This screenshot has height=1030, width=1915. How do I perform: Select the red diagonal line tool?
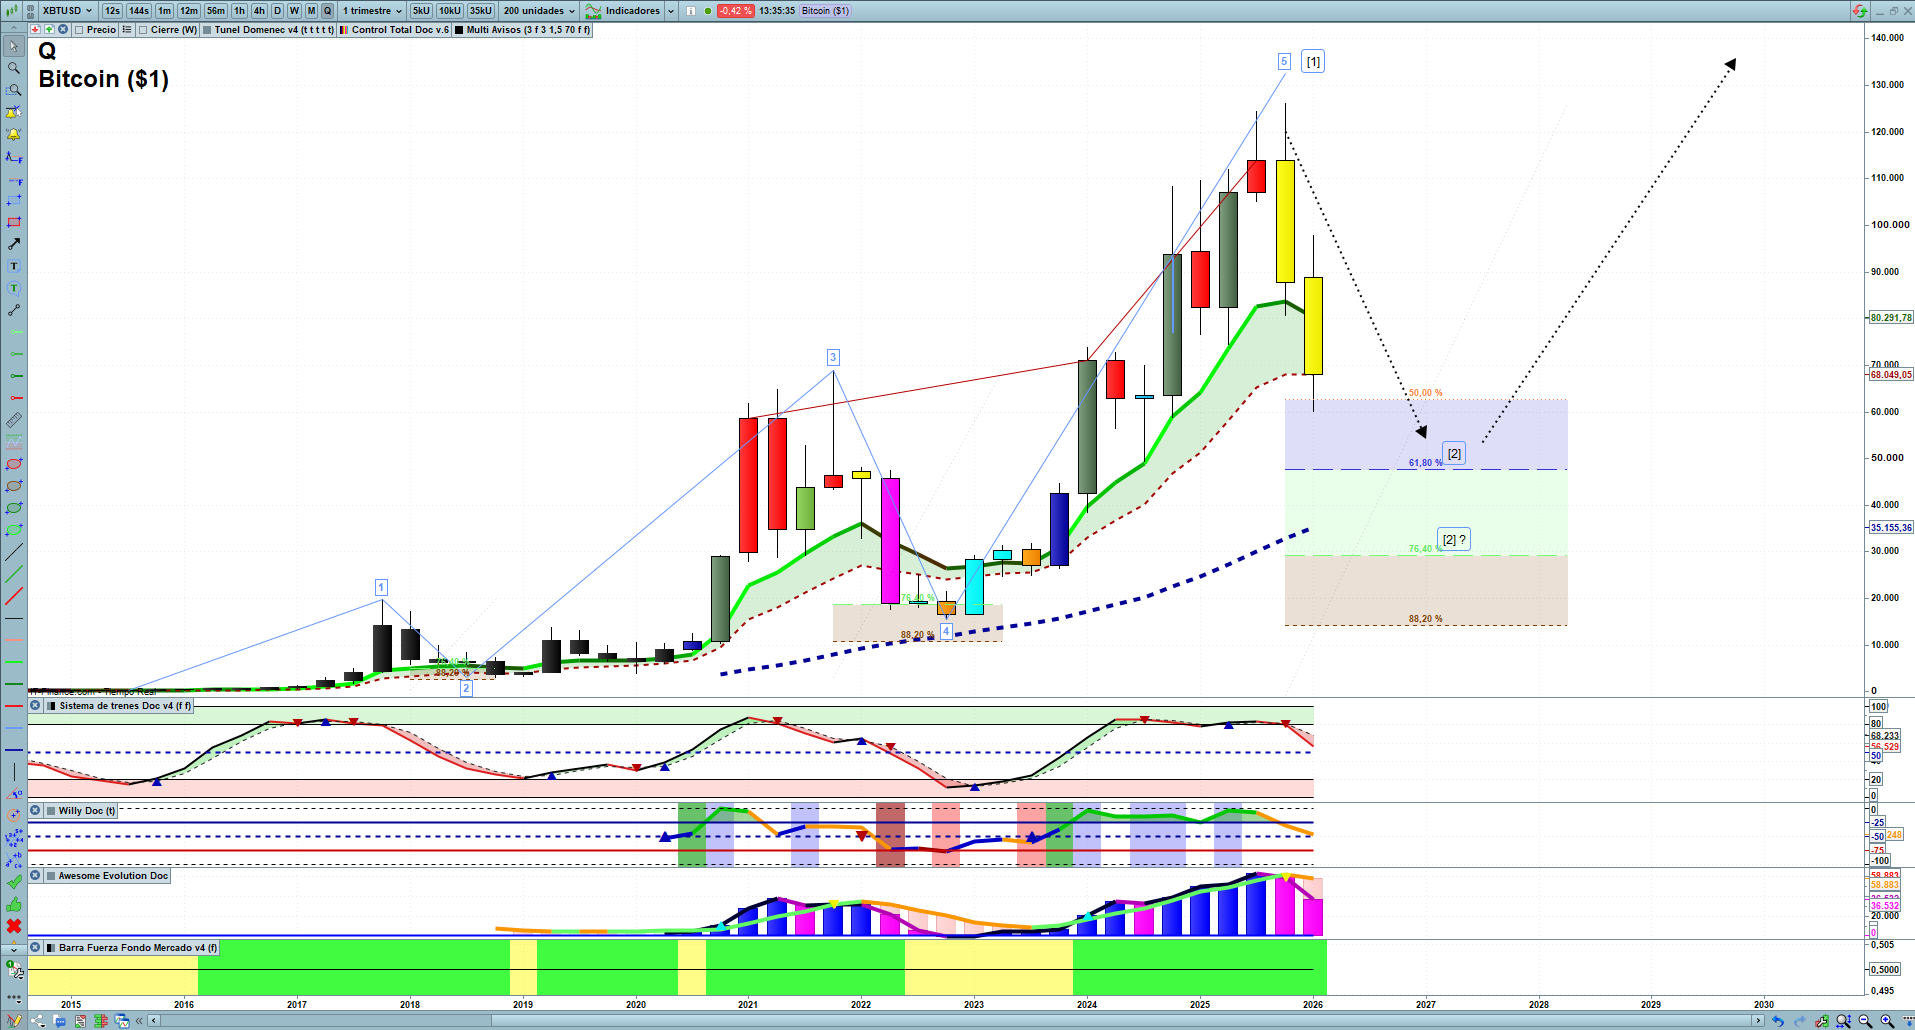pyautogui.click(x=14, y=596)
